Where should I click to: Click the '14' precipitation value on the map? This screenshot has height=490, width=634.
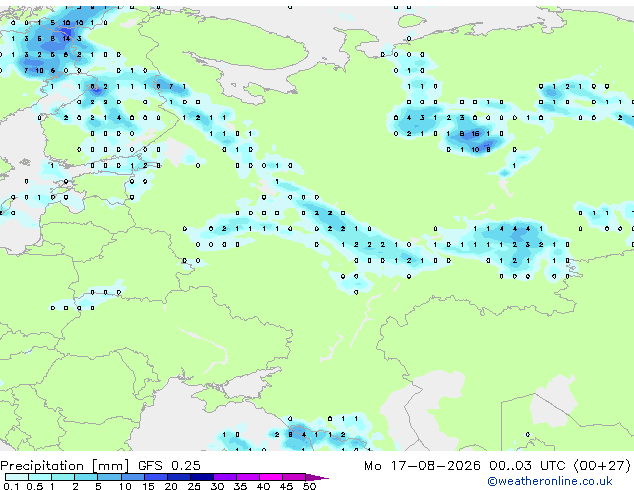[66, 39]
